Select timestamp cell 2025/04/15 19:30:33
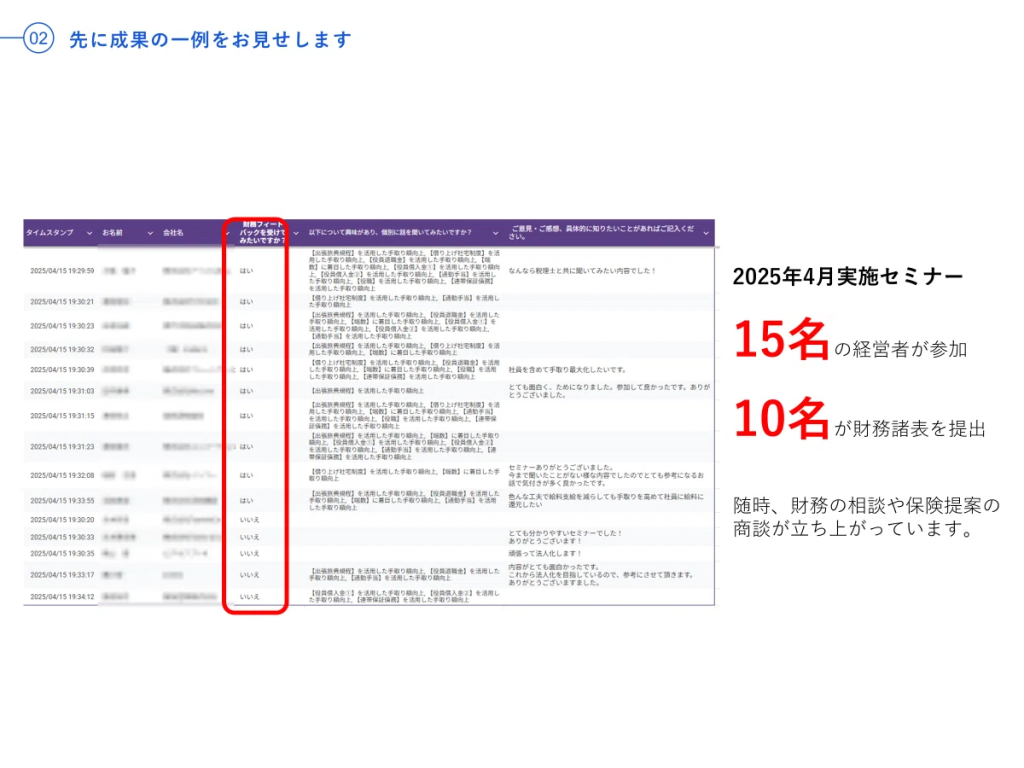 pos(62,537)
